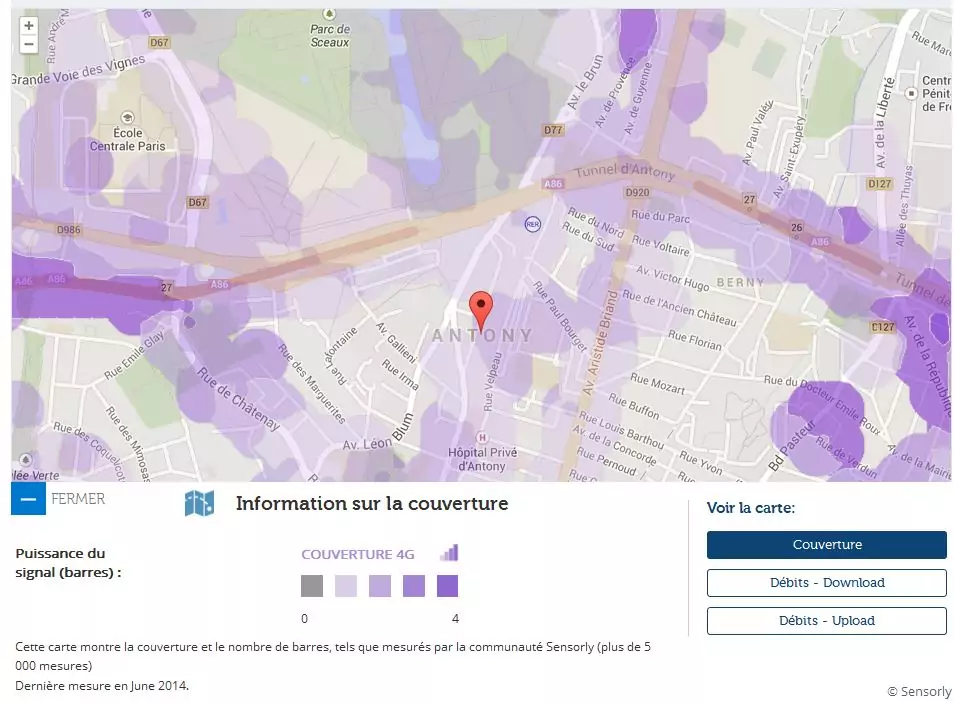Screen dimensions: 954x705
Task: Zoom out with the minus map button
Action: 29,44
